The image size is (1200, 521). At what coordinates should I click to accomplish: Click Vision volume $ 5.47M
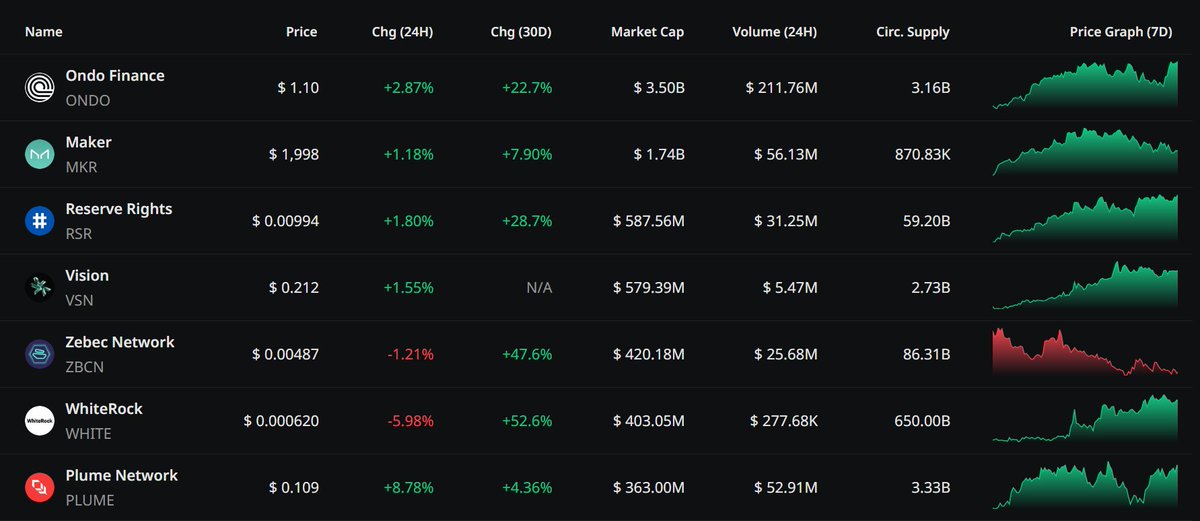pyautogui.click(x=789, y=288)
